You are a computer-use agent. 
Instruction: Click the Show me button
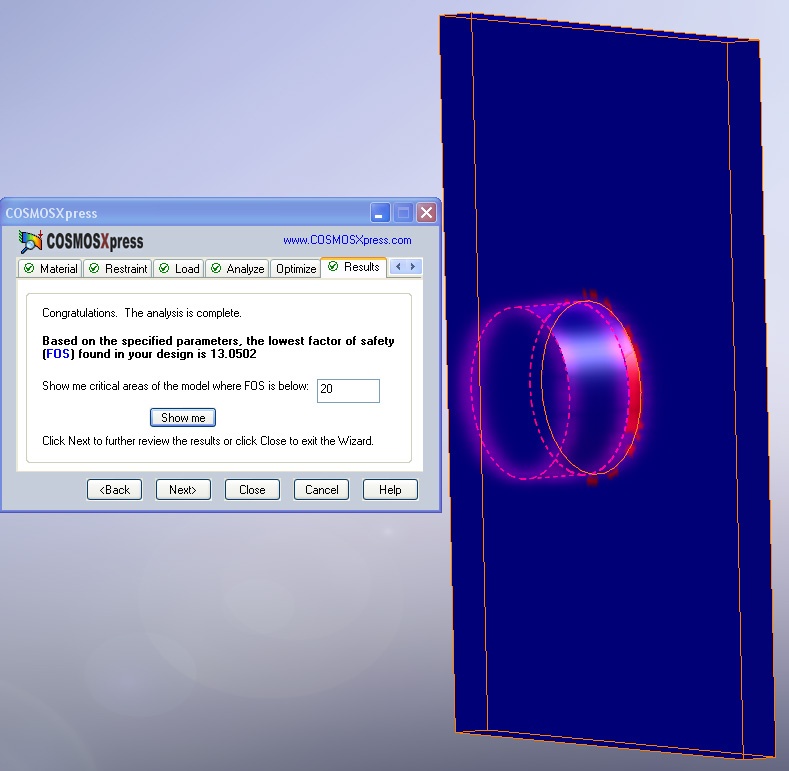coord(183,418)
